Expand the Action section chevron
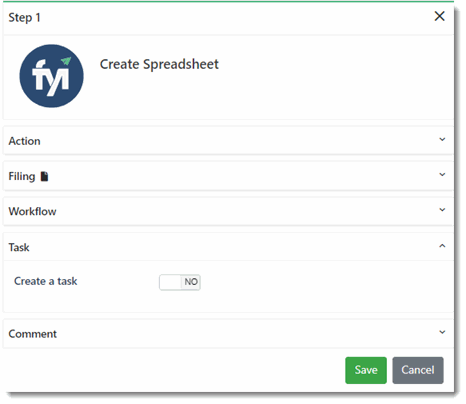The height and width of the screenshot is (404, 466). click(x=442, y=139)
